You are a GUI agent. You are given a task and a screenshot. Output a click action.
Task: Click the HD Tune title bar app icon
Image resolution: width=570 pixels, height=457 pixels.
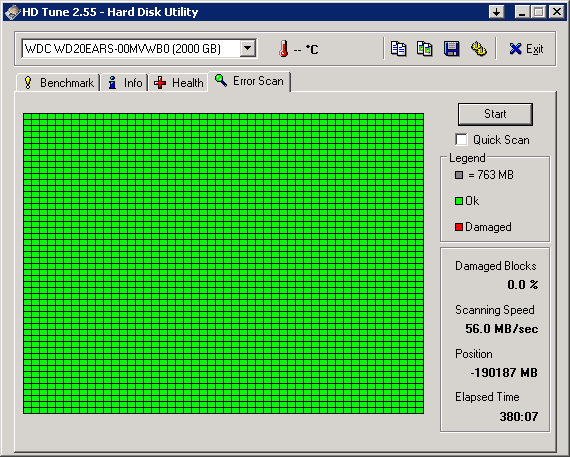pos(12,12)
